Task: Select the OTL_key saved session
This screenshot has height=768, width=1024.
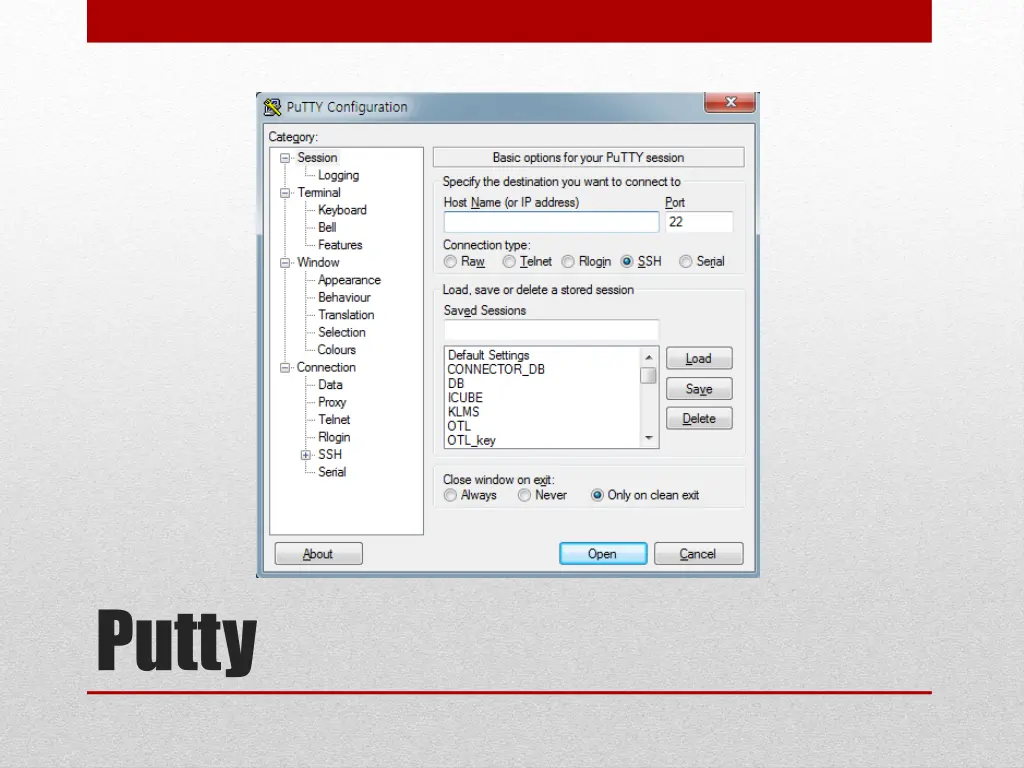Action: point(472,441)
